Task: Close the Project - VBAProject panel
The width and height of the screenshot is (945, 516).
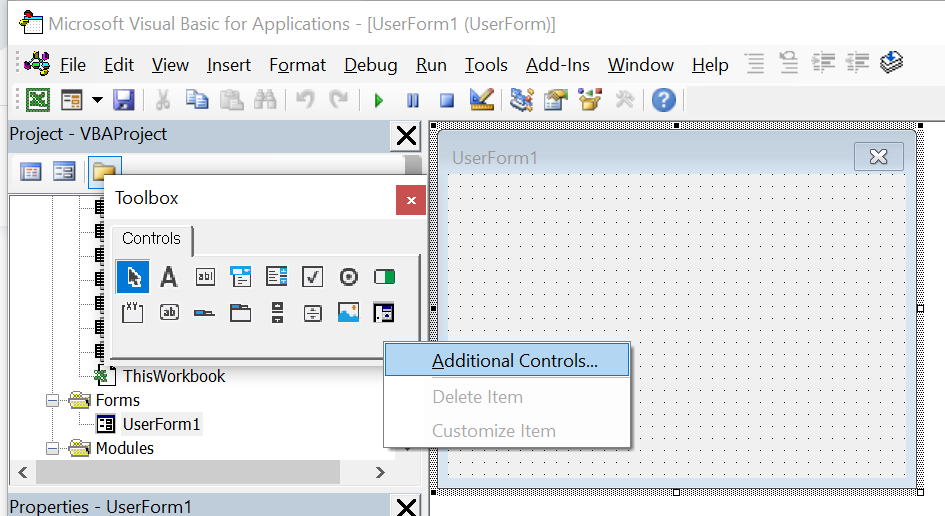Action: point(407,136)
